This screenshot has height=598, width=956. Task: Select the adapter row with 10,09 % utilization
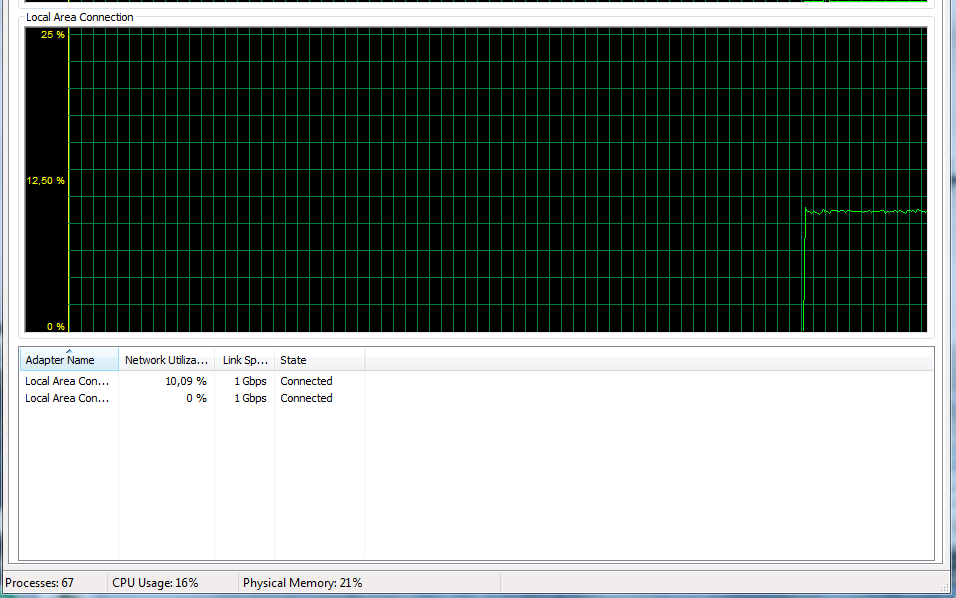pyautogui.click(x=192, y=381)
